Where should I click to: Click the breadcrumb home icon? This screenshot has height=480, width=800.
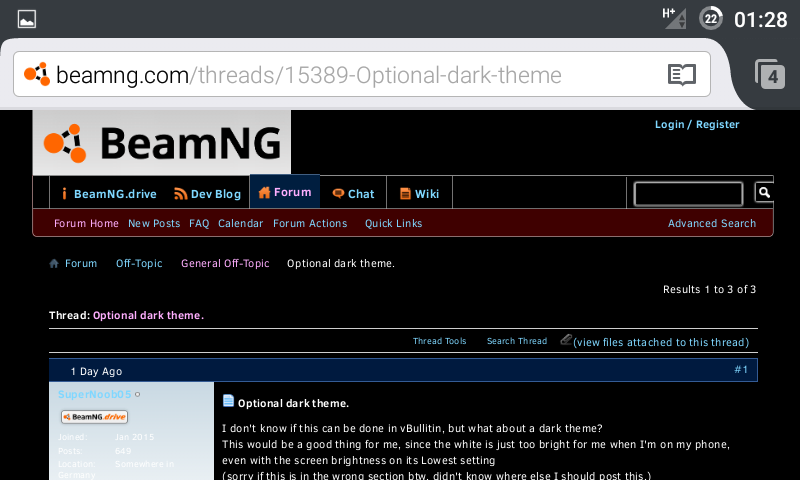coord(54,264)
